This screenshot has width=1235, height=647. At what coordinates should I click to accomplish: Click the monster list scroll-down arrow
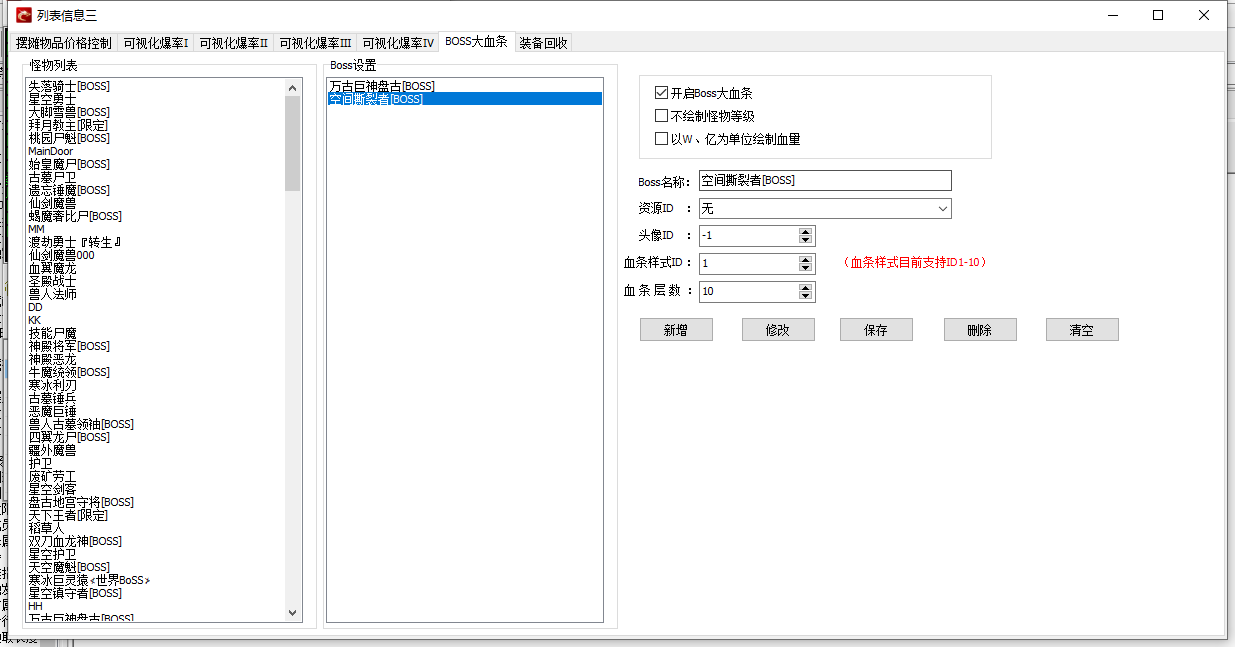click(292, 612)
